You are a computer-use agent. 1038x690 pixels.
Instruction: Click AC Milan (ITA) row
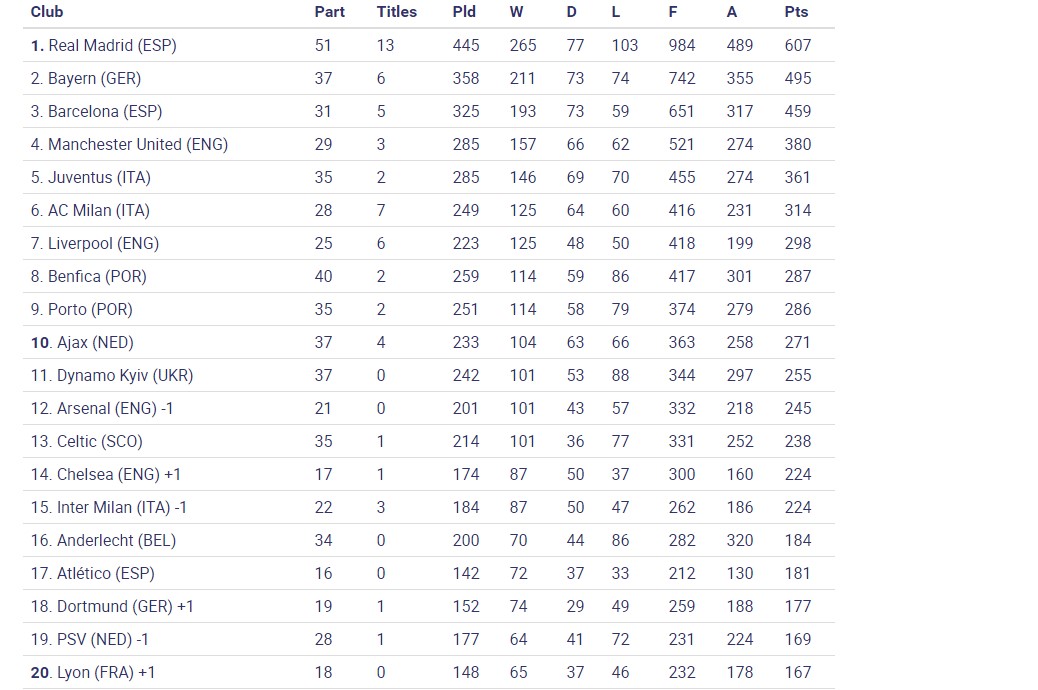(x=99, y=210)
